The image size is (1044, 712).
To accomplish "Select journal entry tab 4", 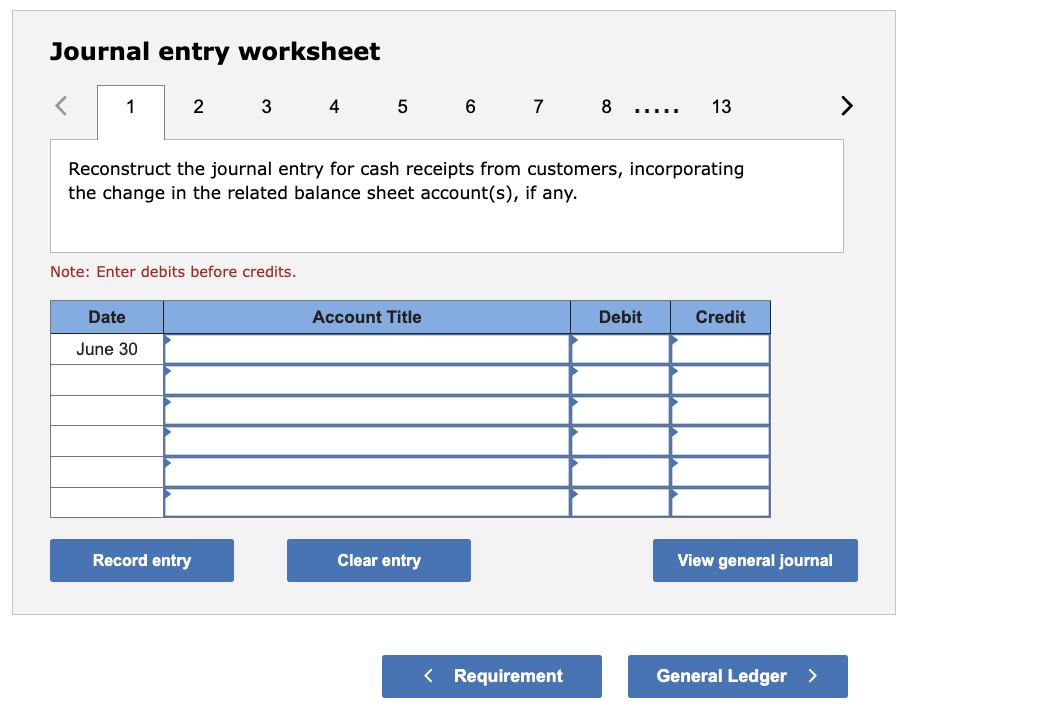I will tap(334, 107).
